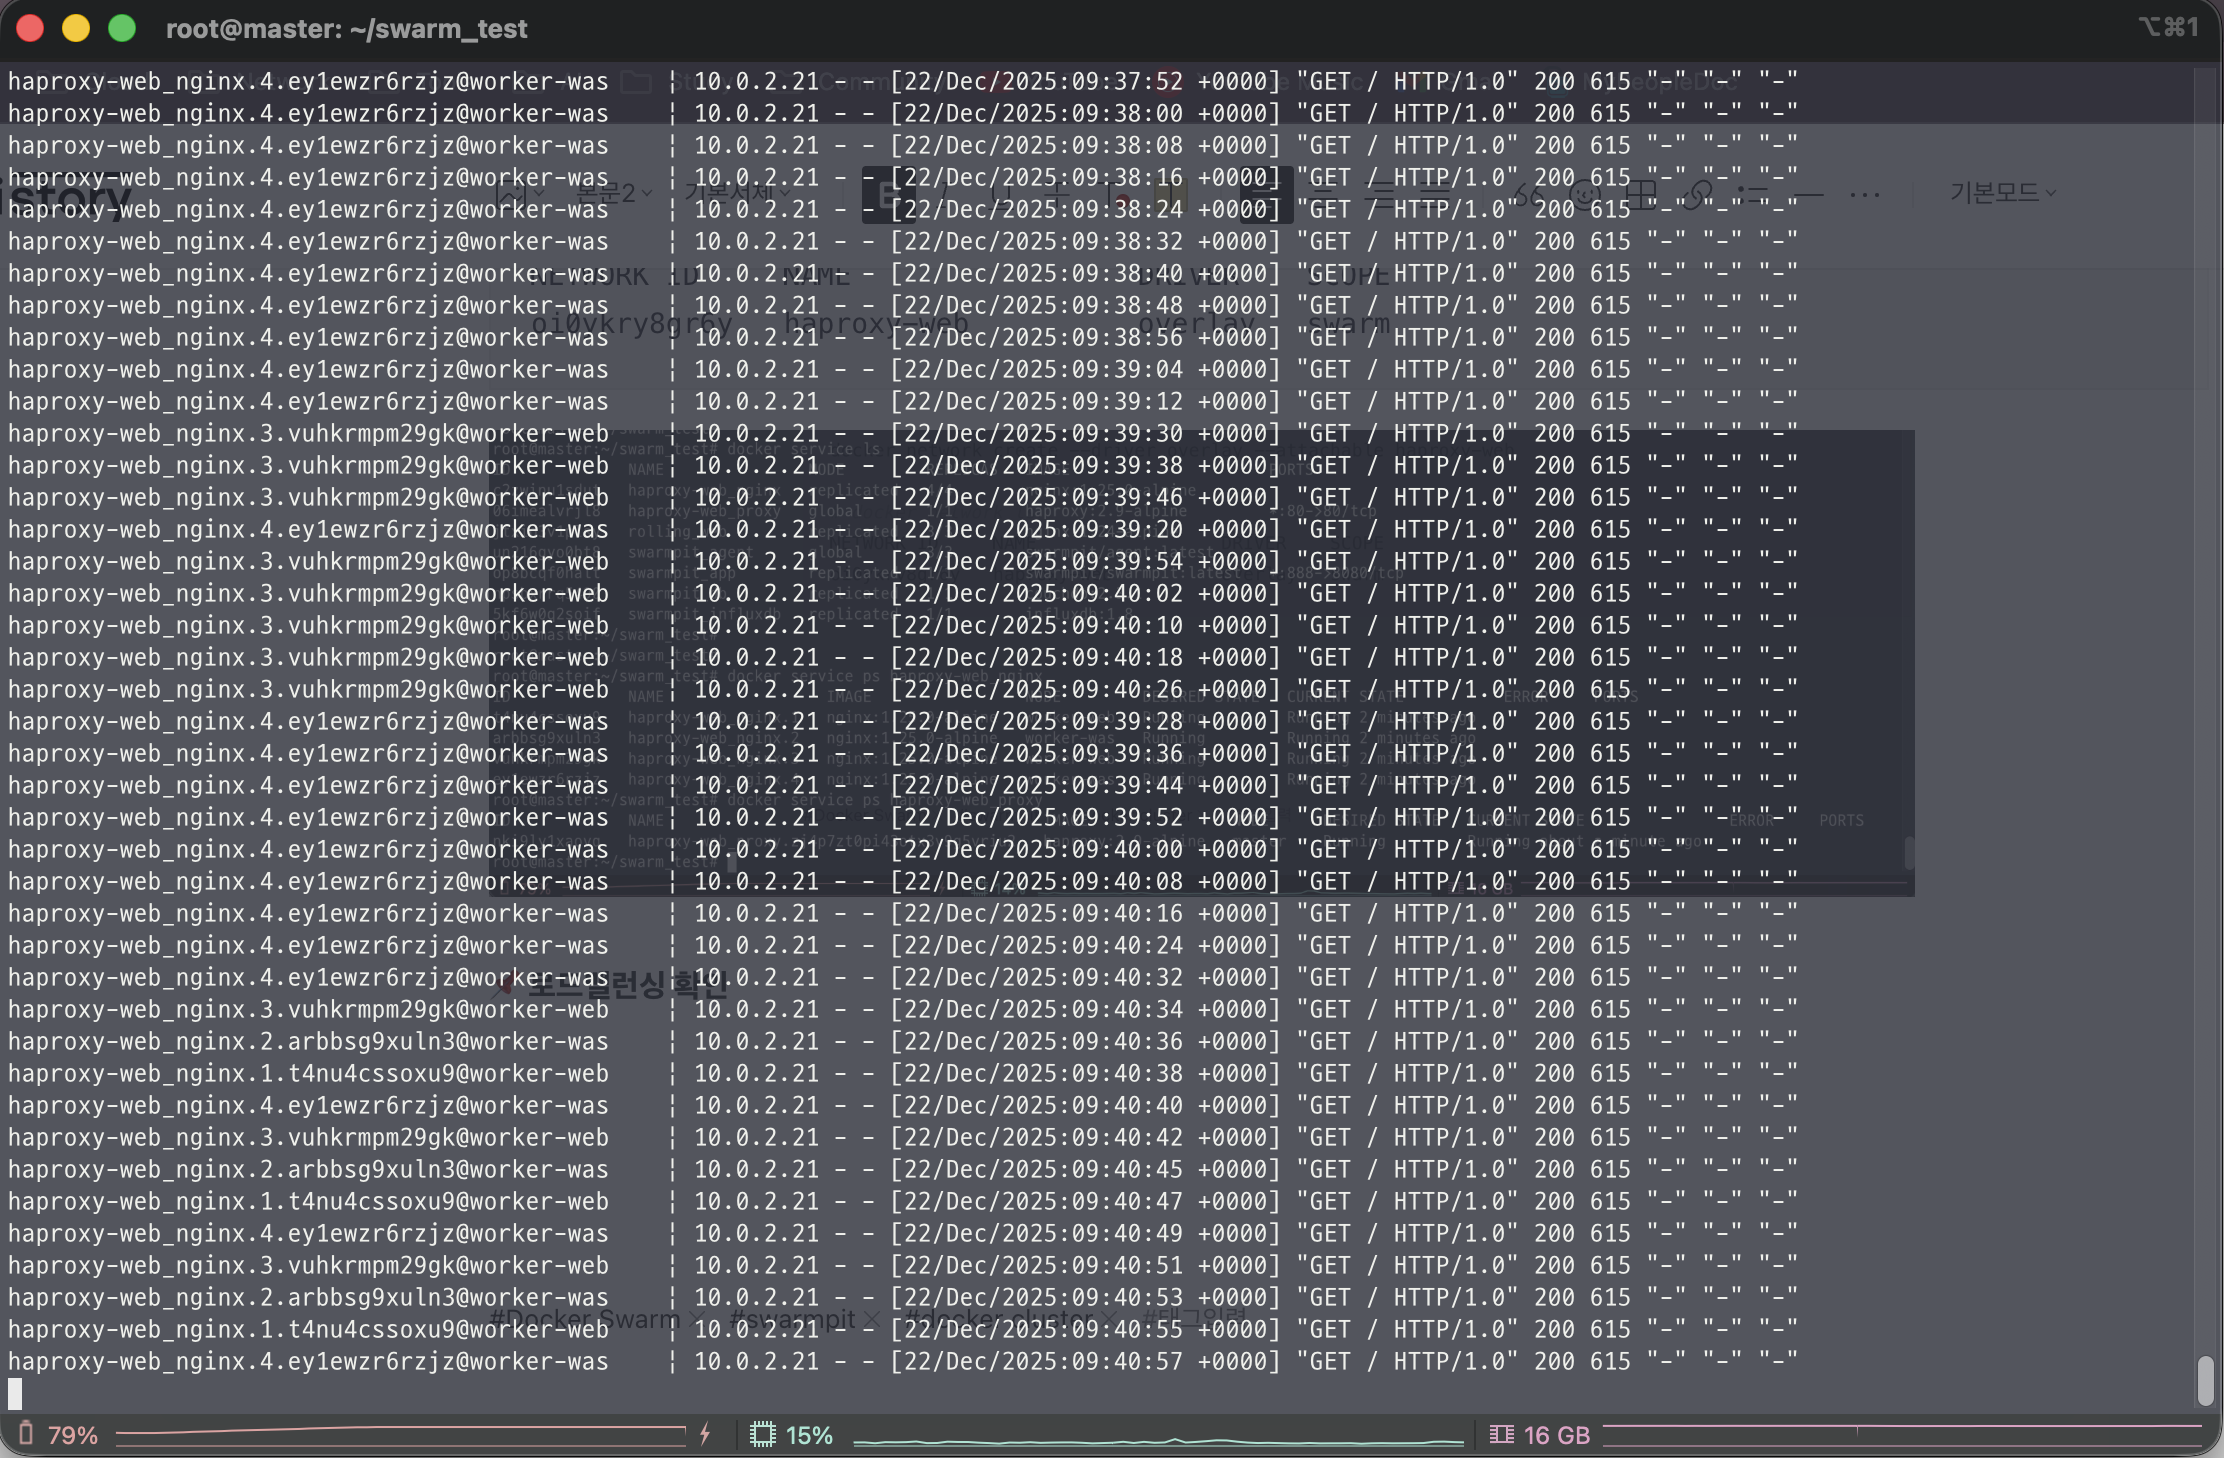This screenshot has height=1458, width=2224.
Task: Click the log timestamp 09:39:12
Action: click(1127, 401)
